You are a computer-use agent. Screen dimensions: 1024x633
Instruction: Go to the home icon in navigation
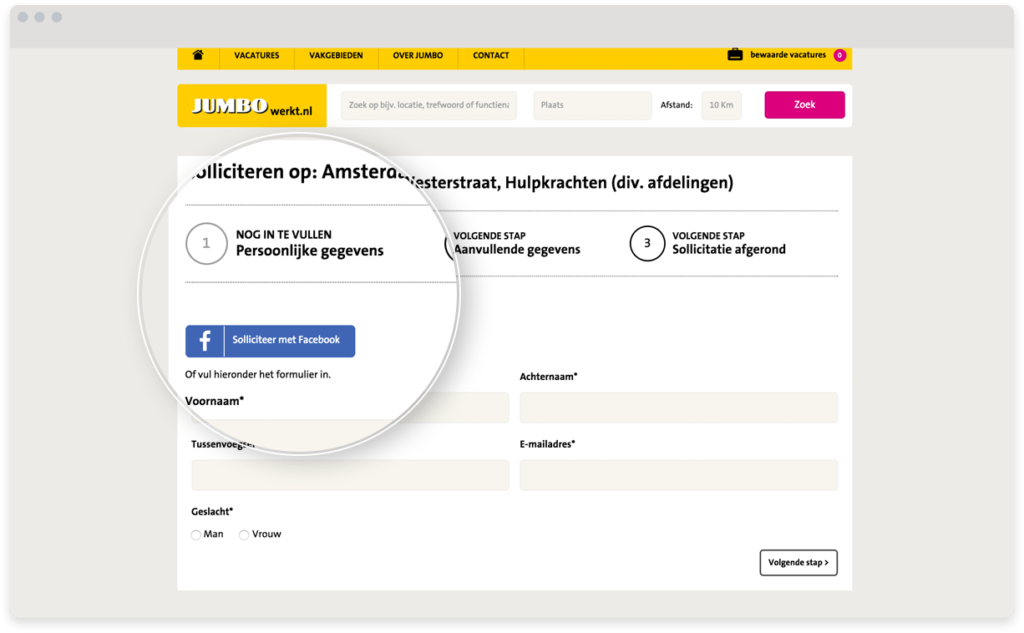pos(198,56)
